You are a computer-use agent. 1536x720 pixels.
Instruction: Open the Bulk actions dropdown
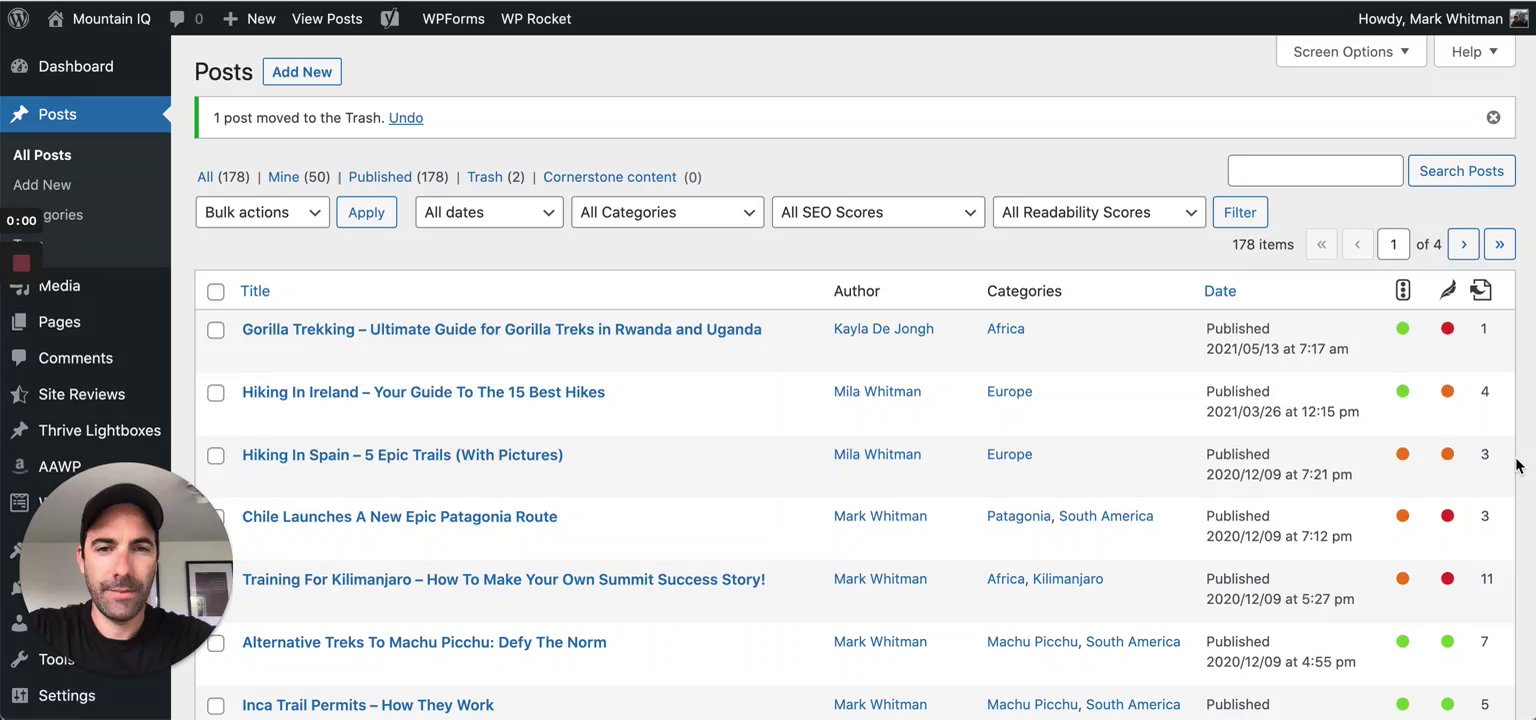click(x=262, y=212)
